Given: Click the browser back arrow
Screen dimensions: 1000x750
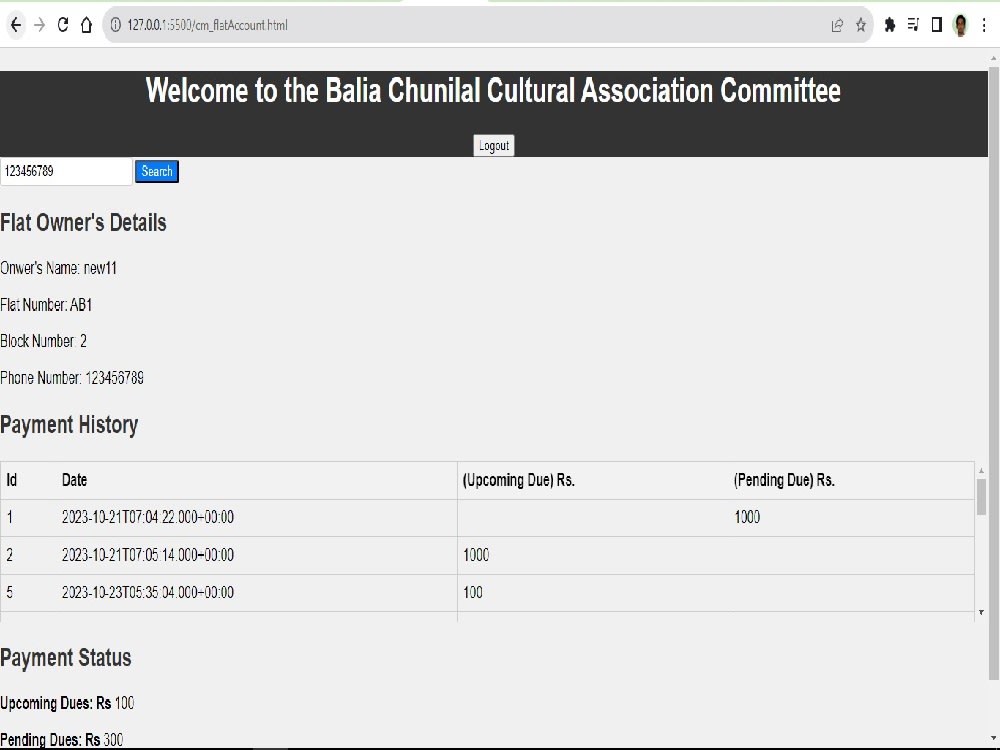Looking at the screenshot, I should 16,25.
